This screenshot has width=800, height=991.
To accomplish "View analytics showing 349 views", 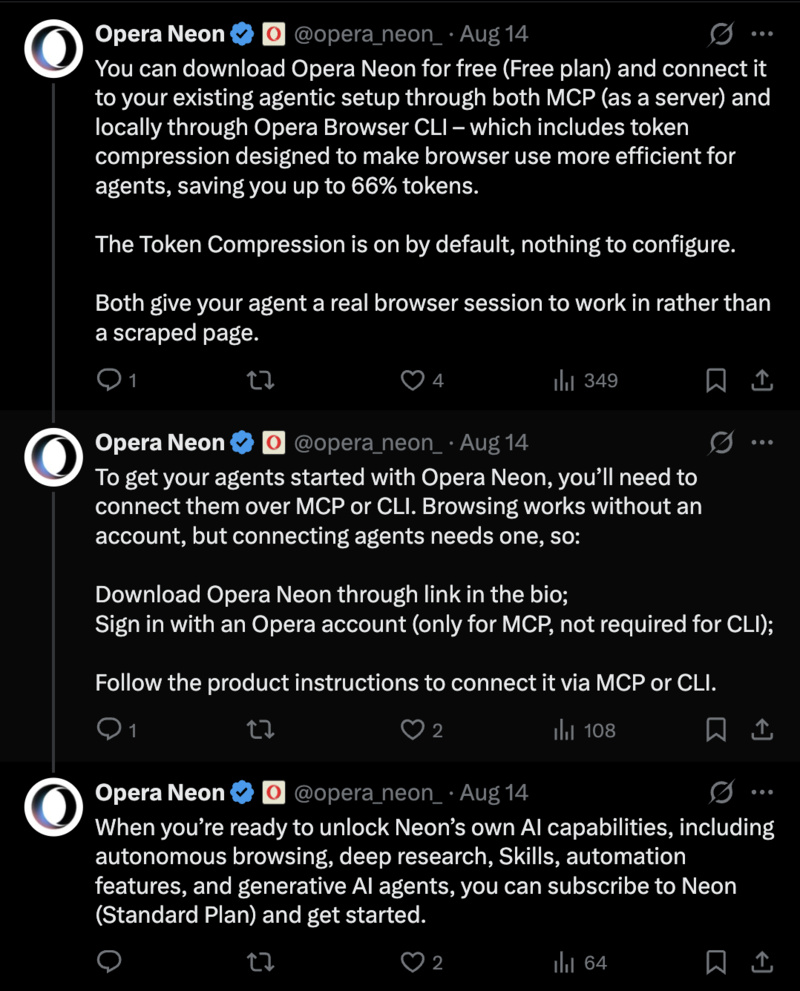I will tap(585, 380).
